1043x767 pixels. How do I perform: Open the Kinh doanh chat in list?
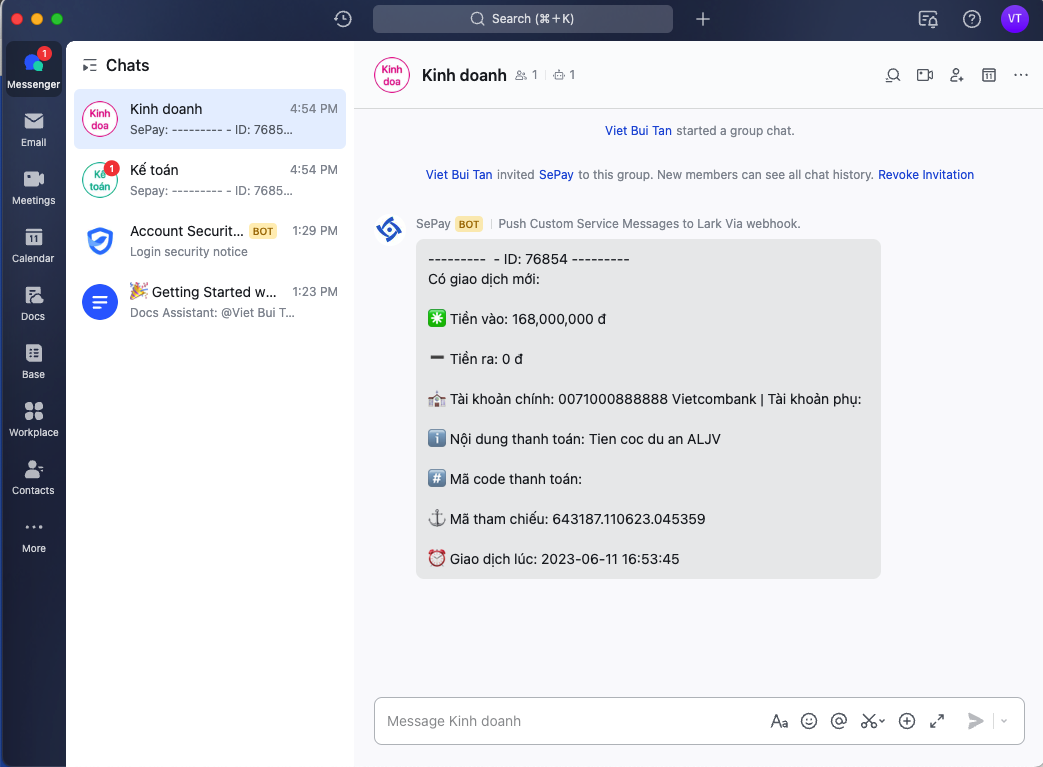coord(210,119)
